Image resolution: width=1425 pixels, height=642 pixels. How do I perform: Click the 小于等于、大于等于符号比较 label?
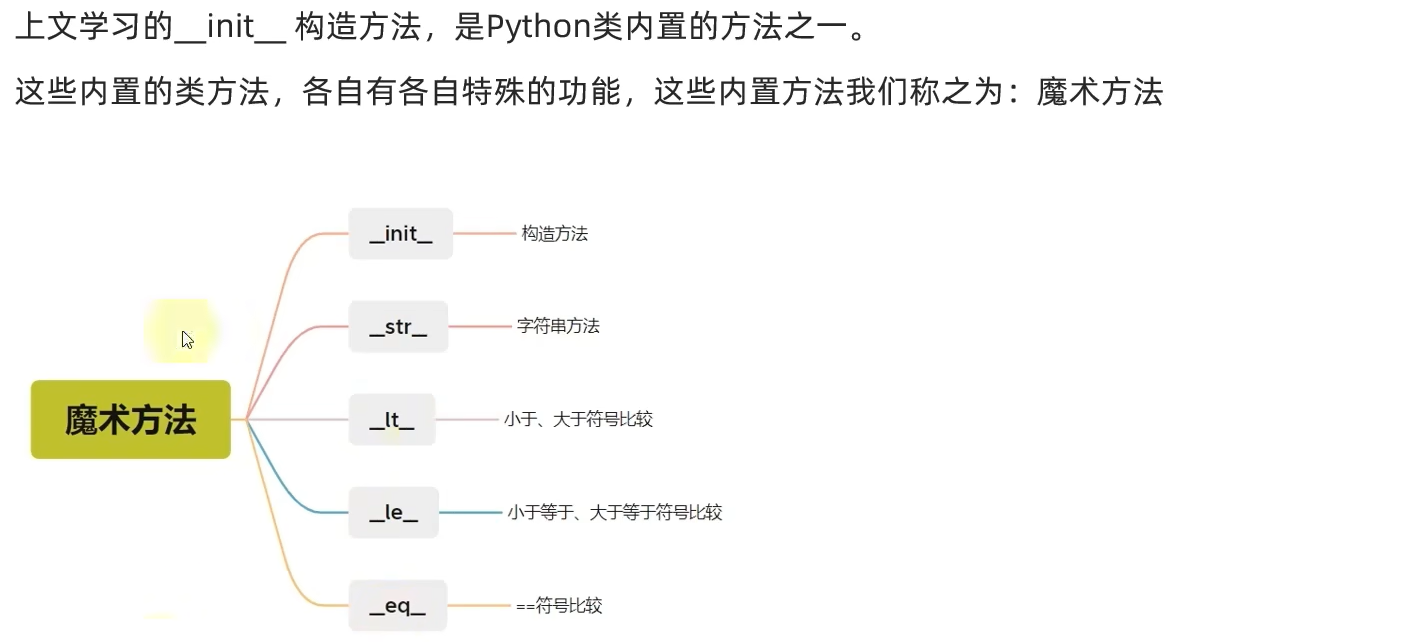pyautogui.click(x=614, y=513)
